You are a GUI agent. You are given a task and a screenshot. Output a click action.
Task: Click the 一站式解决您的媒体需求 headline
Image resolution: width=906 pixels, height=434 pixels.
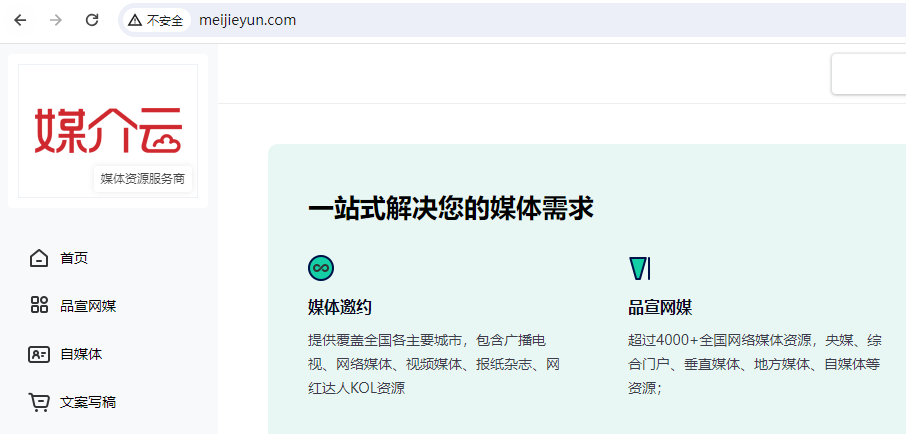[x=451, y=208]
